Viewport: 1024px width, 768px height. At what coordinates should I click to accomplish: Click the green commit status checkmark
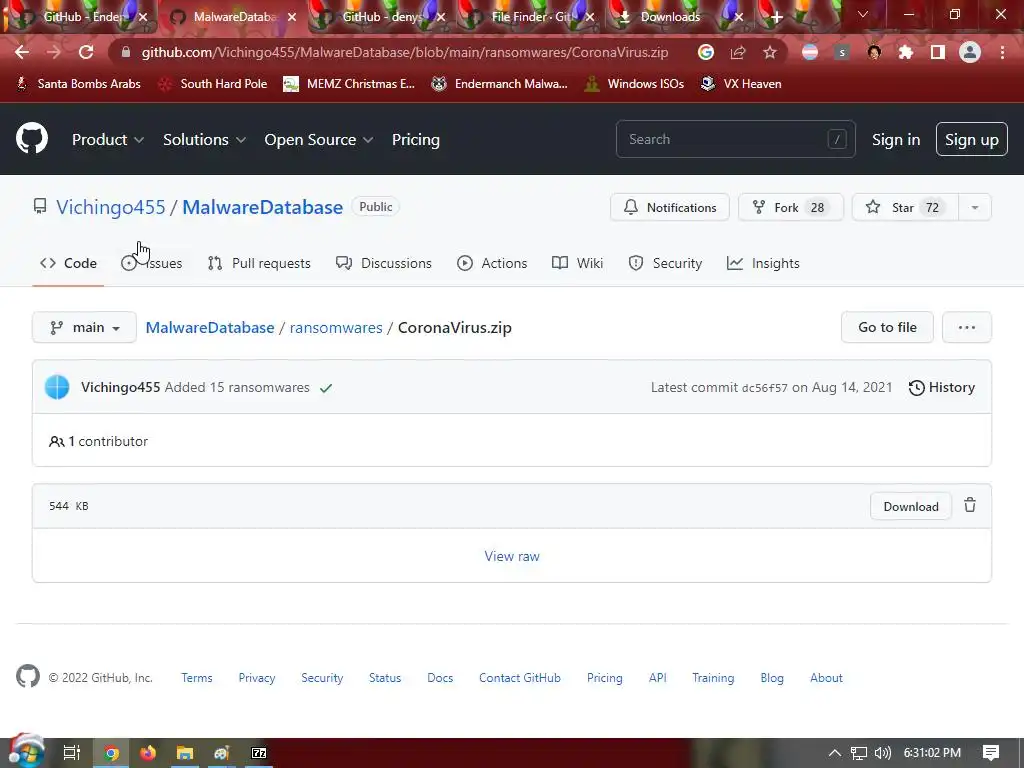pyautogui.click(x=326, y=388)
